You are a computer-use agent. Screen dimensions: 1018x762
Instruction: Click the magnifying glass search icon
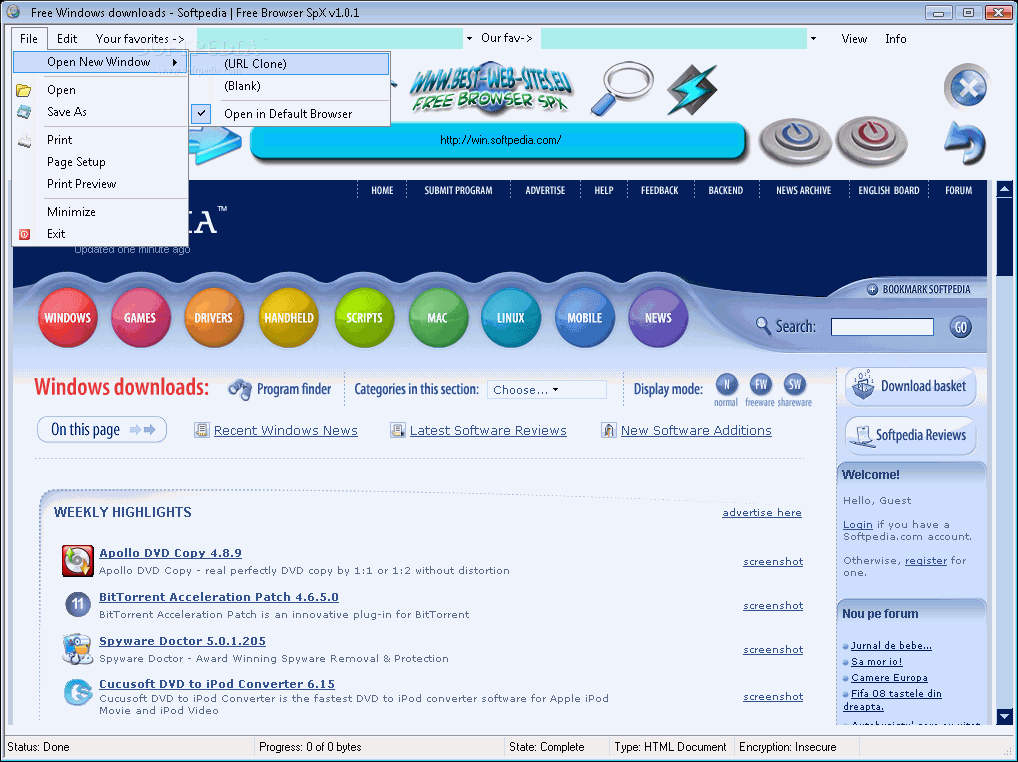[622, 89]
